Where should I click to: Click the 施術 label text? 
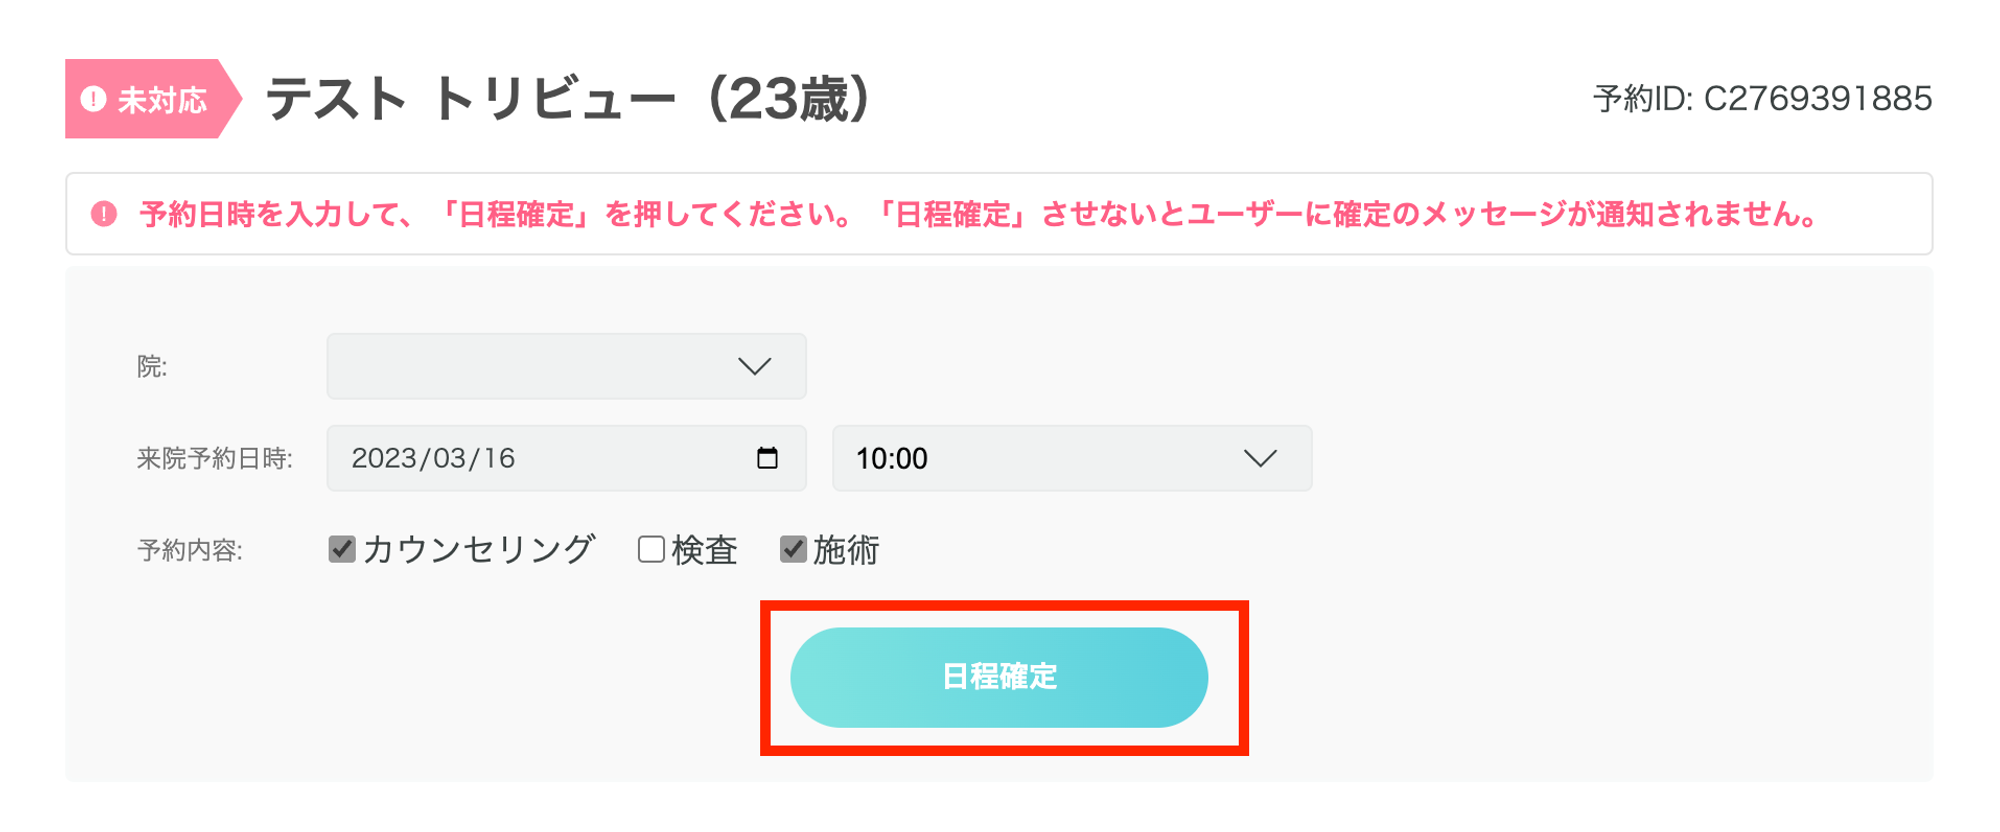845,549
